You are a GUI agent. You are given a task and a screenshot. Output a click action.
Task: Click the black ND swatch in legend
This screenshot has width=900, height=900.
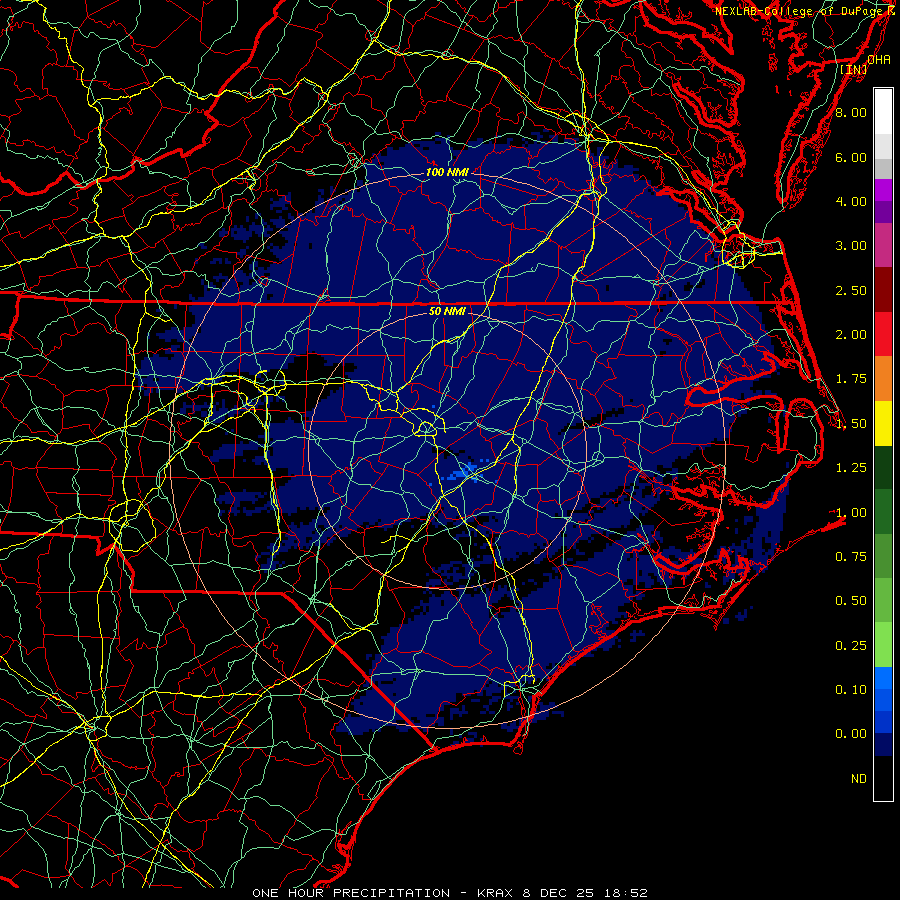click(x=883, y=778)
